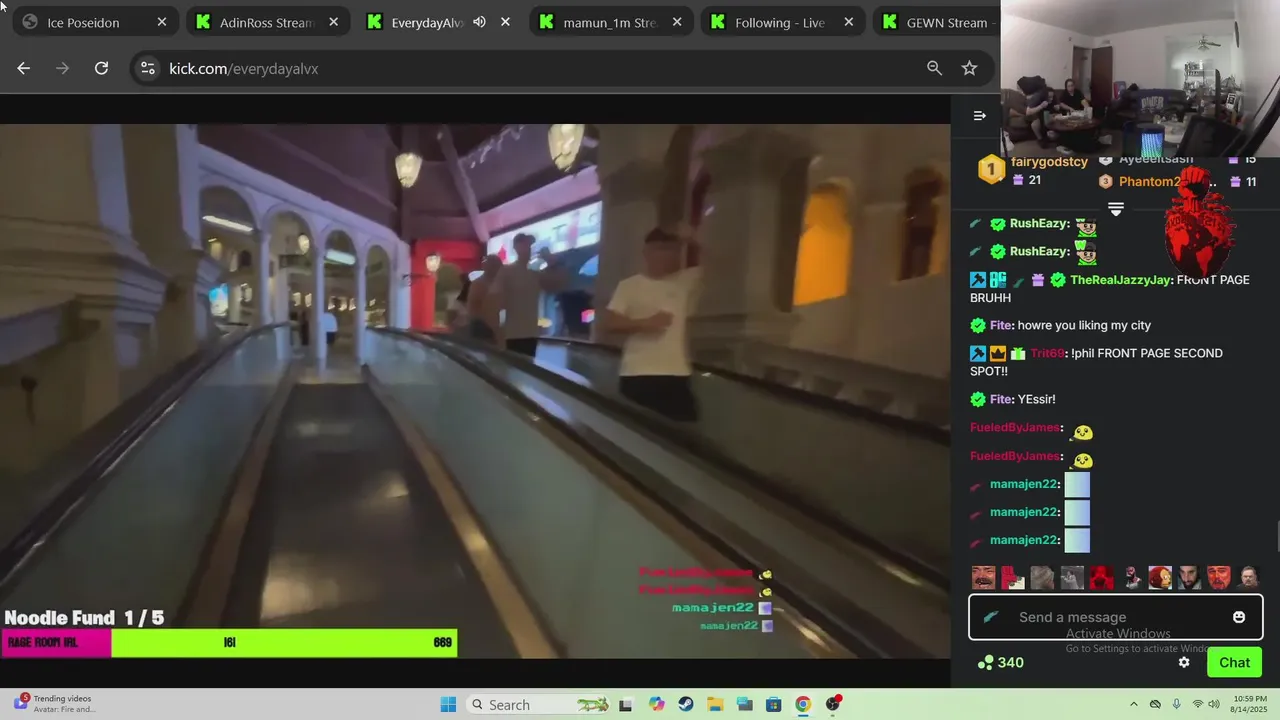Insert the last quick emote in row
The image size is (1280, 720).
click(1248, 578)
